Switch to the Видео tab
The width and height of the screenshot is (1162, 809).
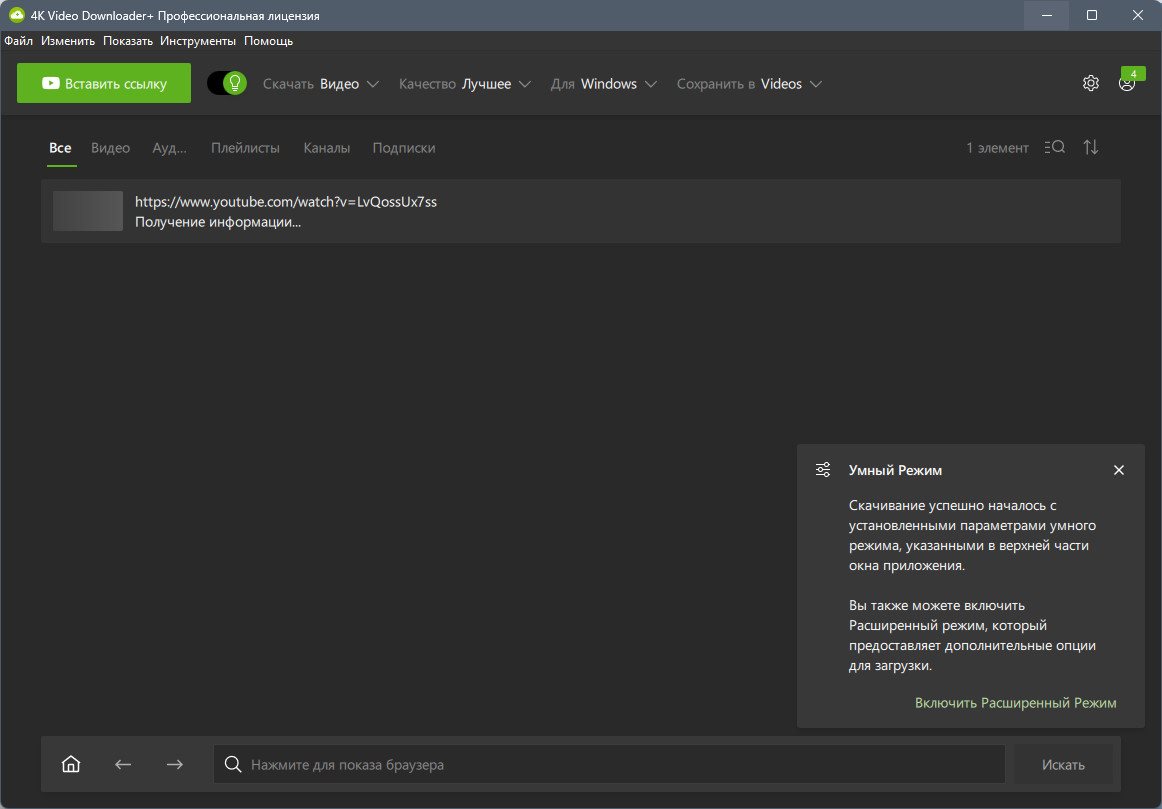(x=110, y=147)
